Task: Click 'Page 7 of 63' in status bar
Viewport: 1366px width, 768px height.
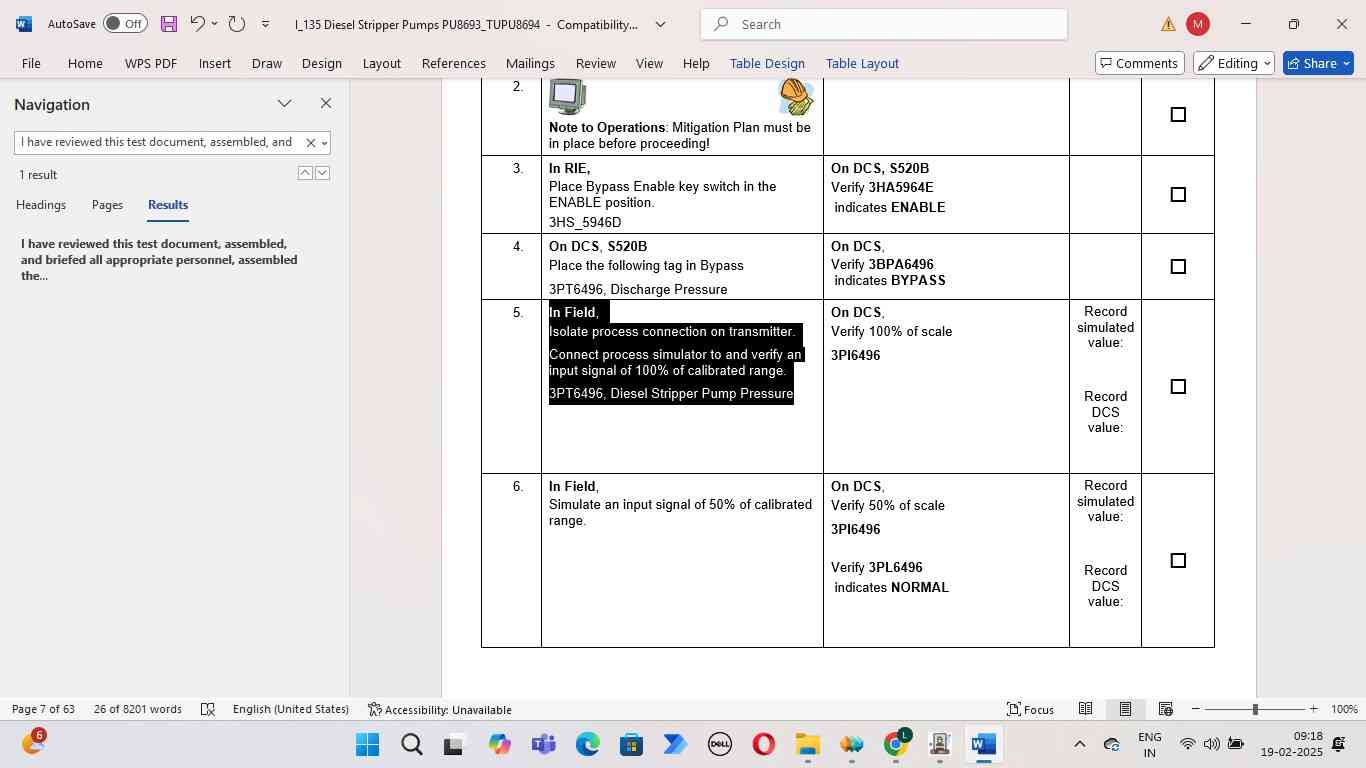Action: (43, 709)
